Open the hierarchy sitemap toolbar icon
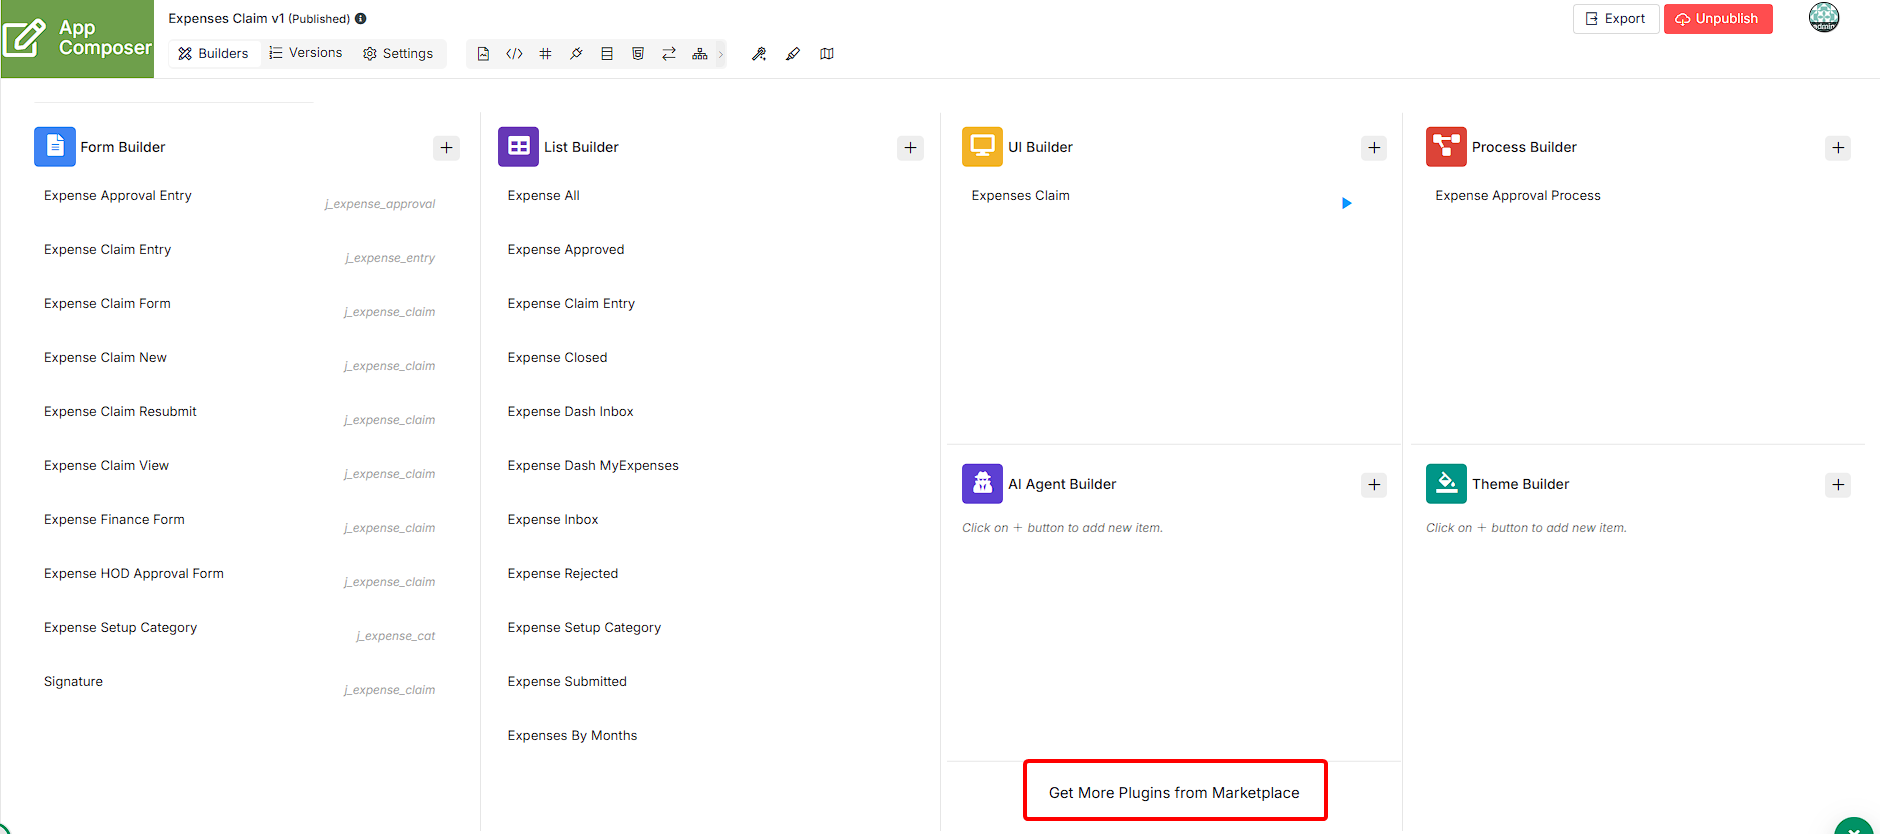The height and width of the screenshot is (834, 1880). [x=700, y=54]
